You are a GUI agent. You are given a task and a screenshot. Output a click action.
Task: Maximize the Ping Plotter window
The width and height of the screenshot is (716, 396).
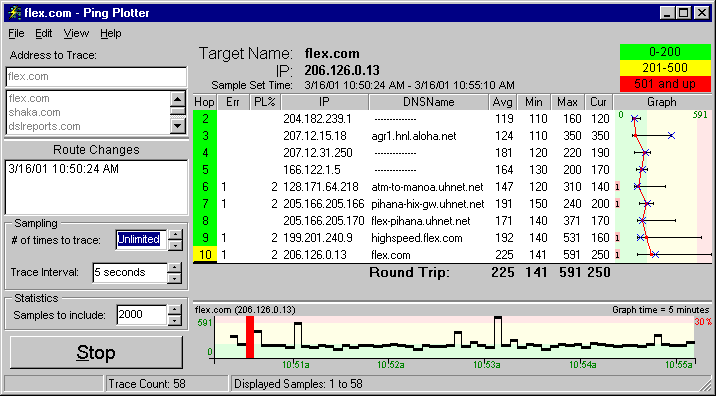(684, 13)
